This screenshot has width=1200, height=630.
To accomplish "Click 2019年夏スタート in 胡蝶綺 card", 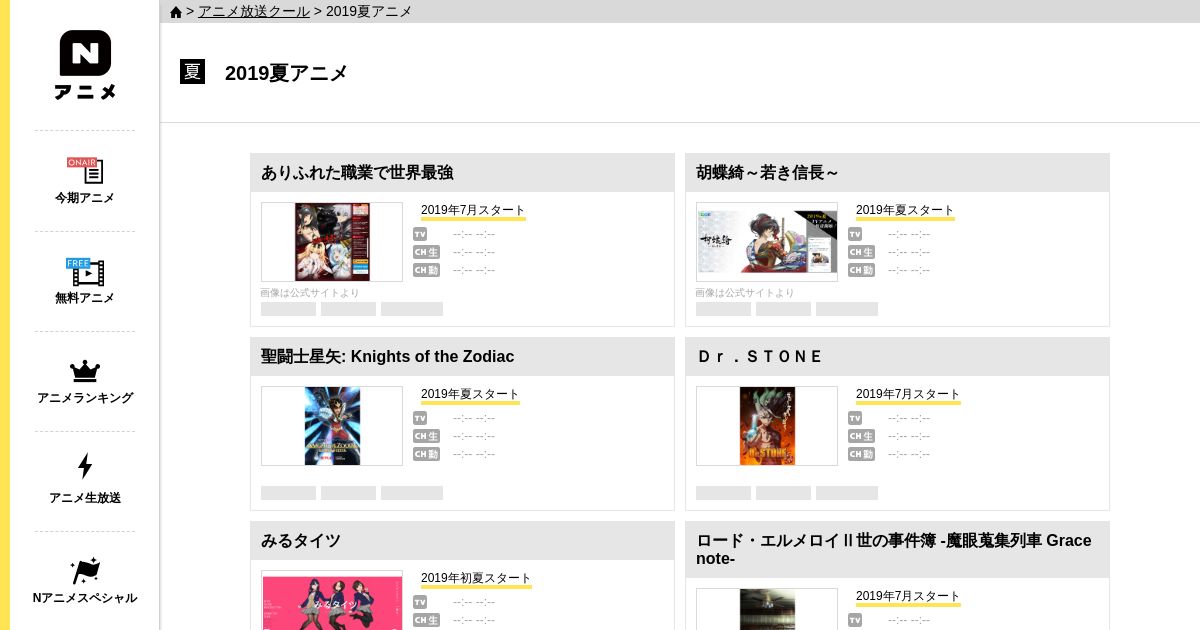I will tap(905, 210).
